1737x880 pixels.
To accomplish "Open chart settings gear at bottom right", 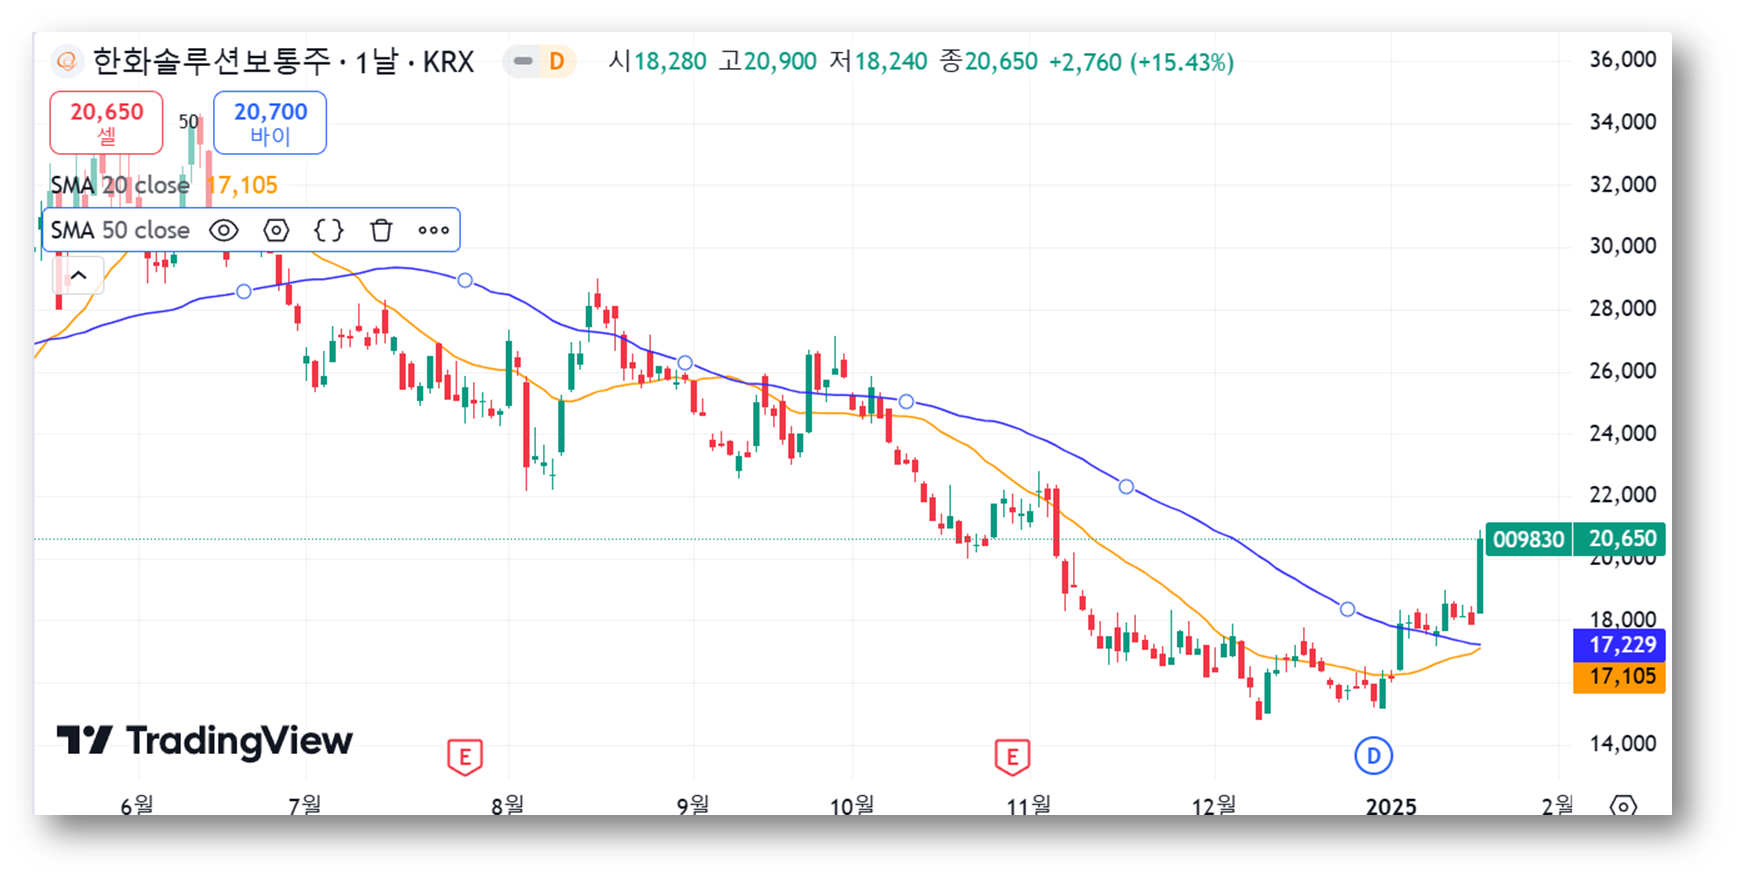I will tap(1623, 805).
